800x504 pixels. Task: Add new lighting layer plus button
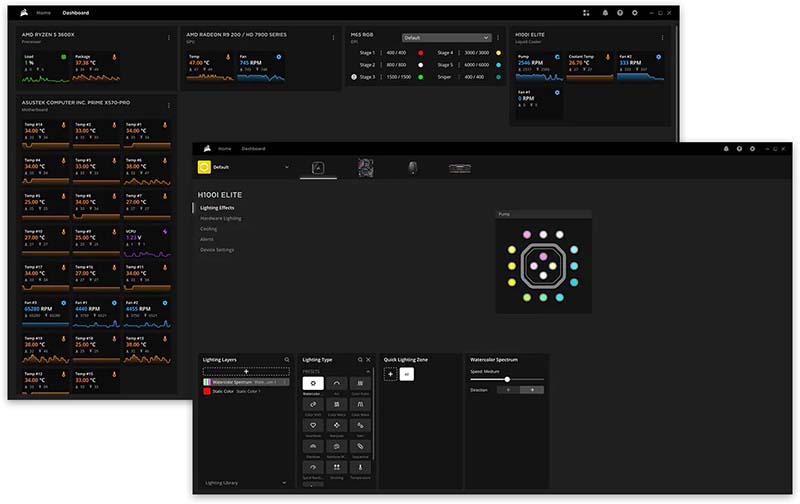(x=246, y=371)
